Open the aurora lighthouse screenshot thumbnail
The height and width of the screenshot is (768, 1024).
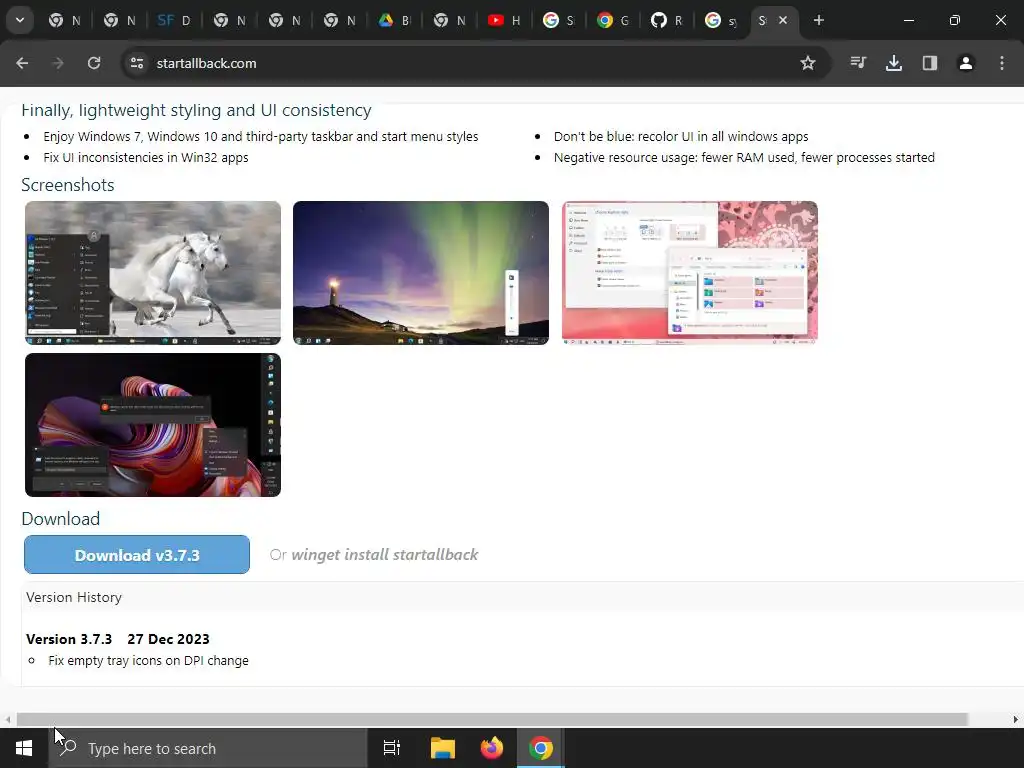[x=421, y=273]
